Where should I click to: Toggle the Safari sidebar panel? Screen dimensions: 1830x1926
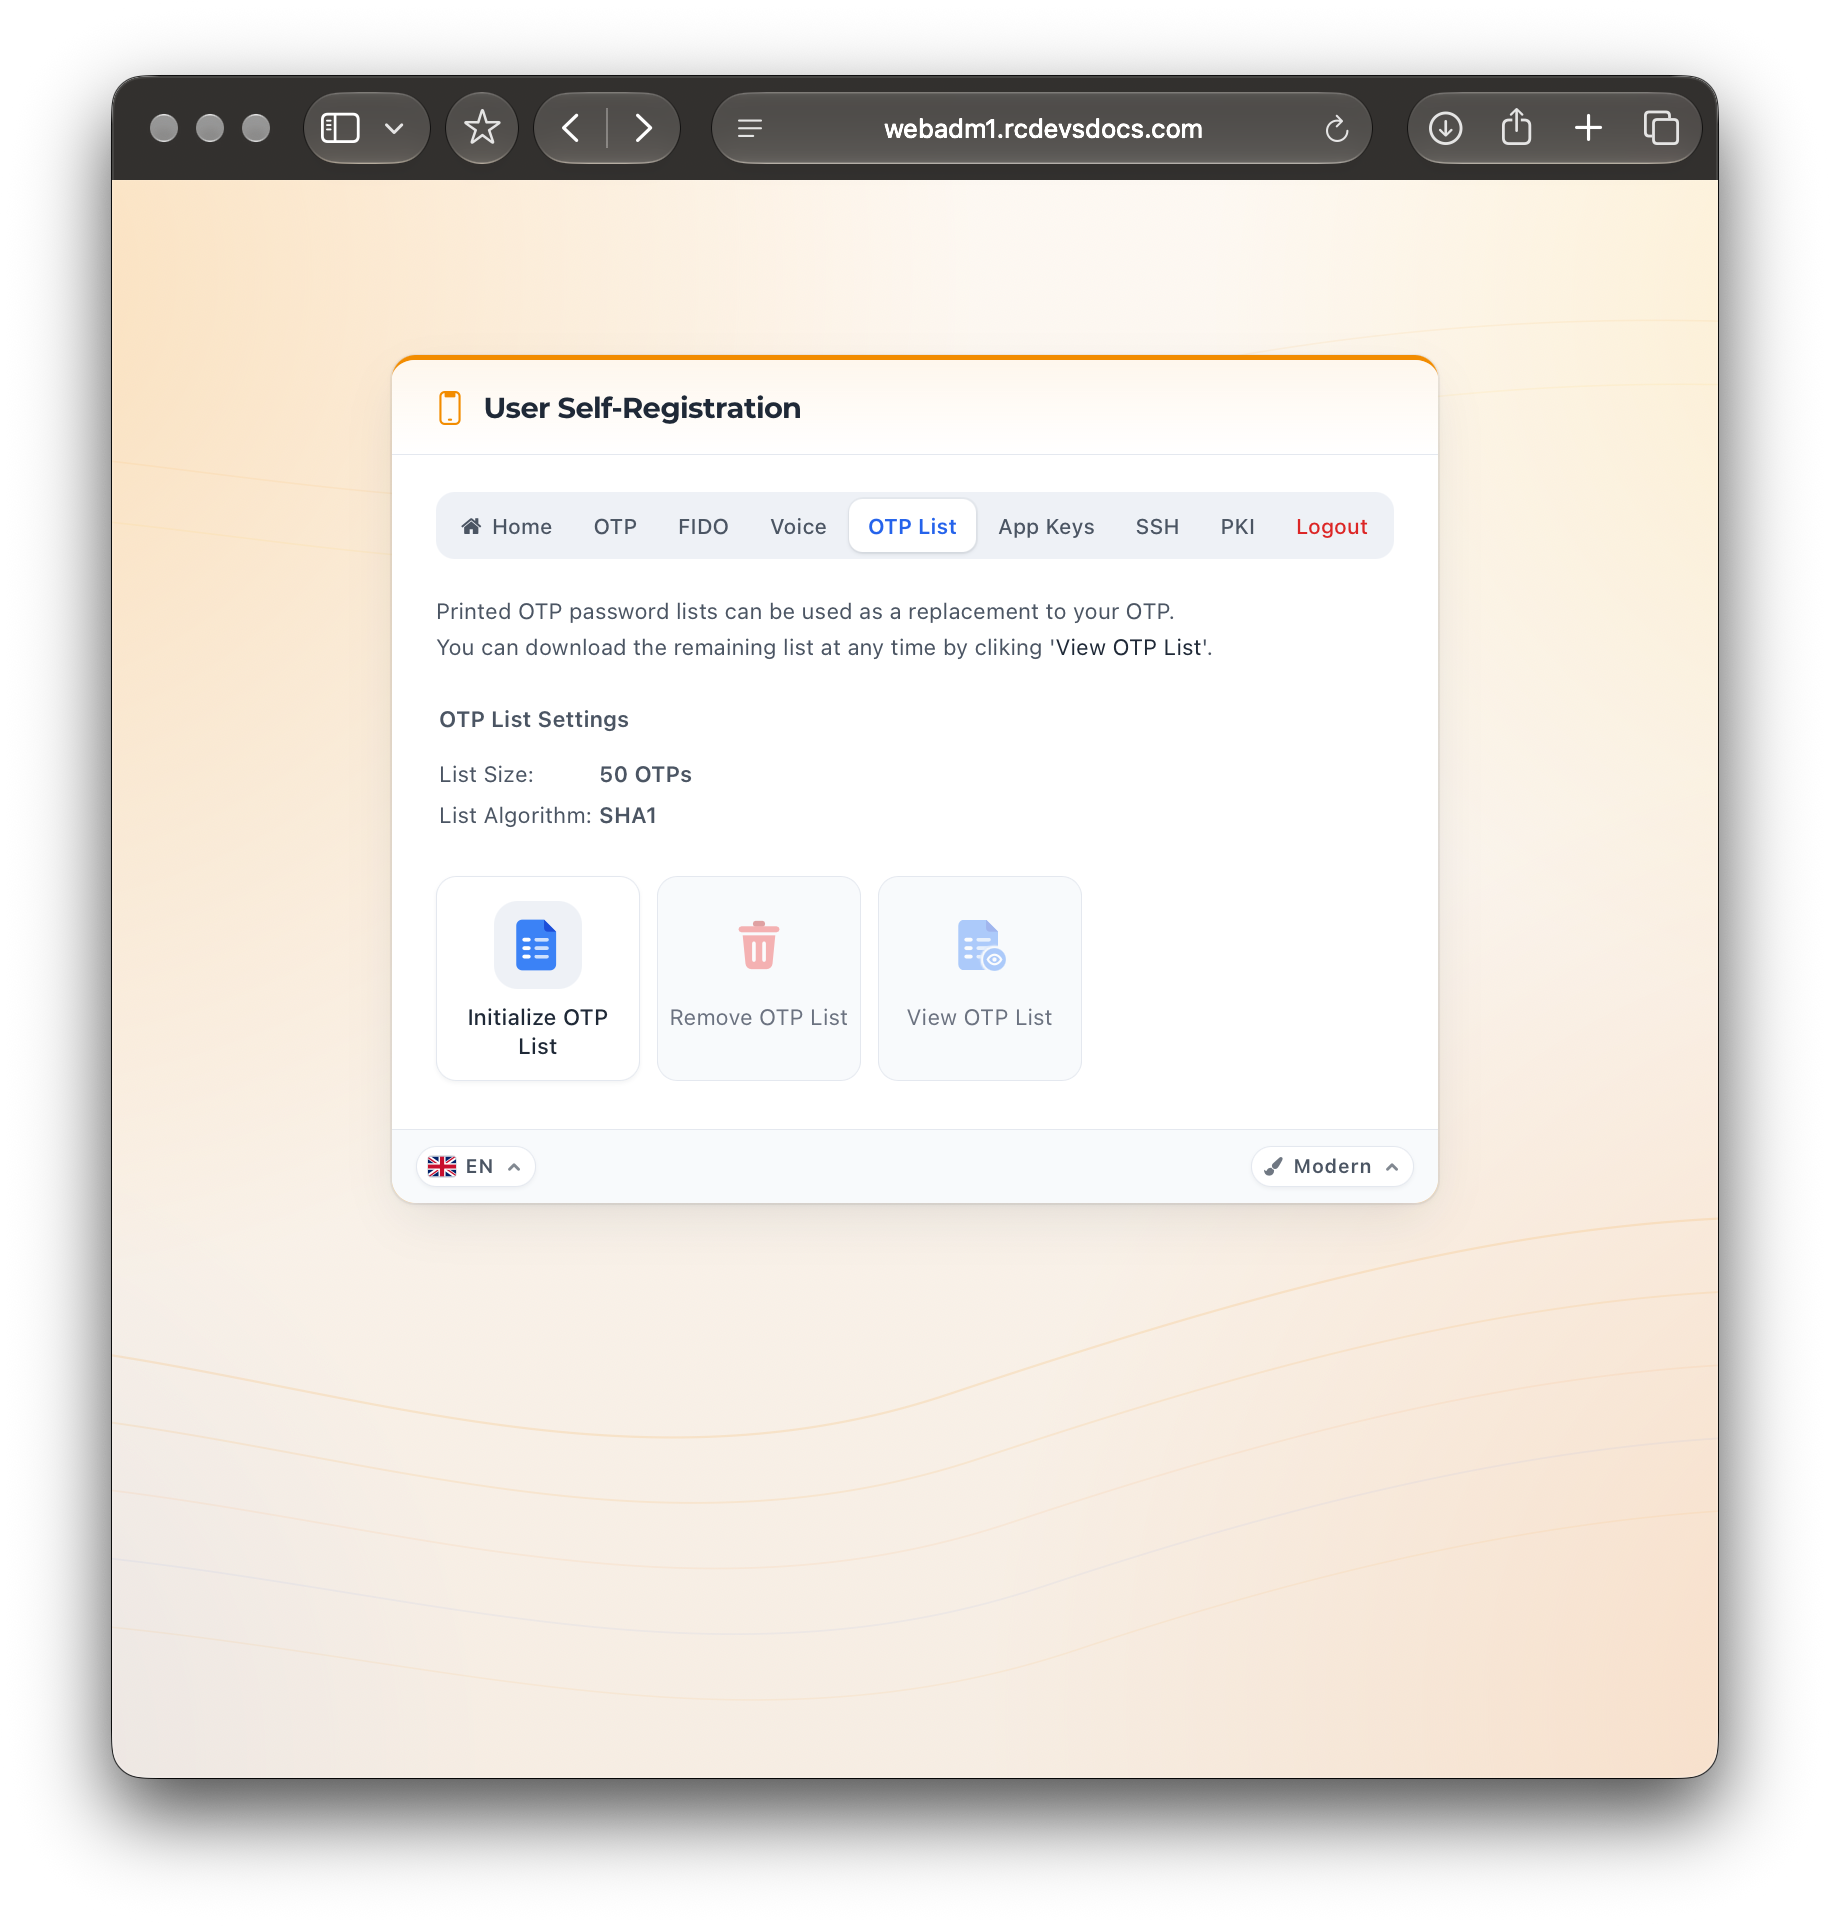point(340,128)
